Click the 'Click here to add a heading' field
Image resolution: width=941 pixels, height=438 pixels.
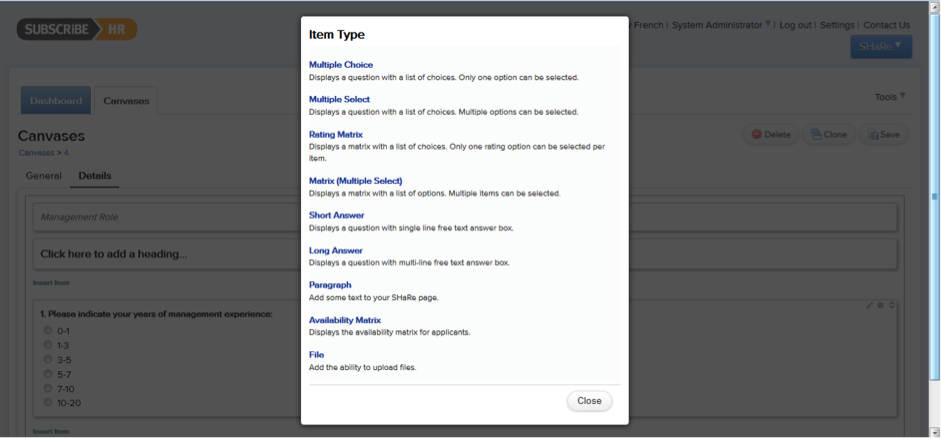tap(114, 254)
